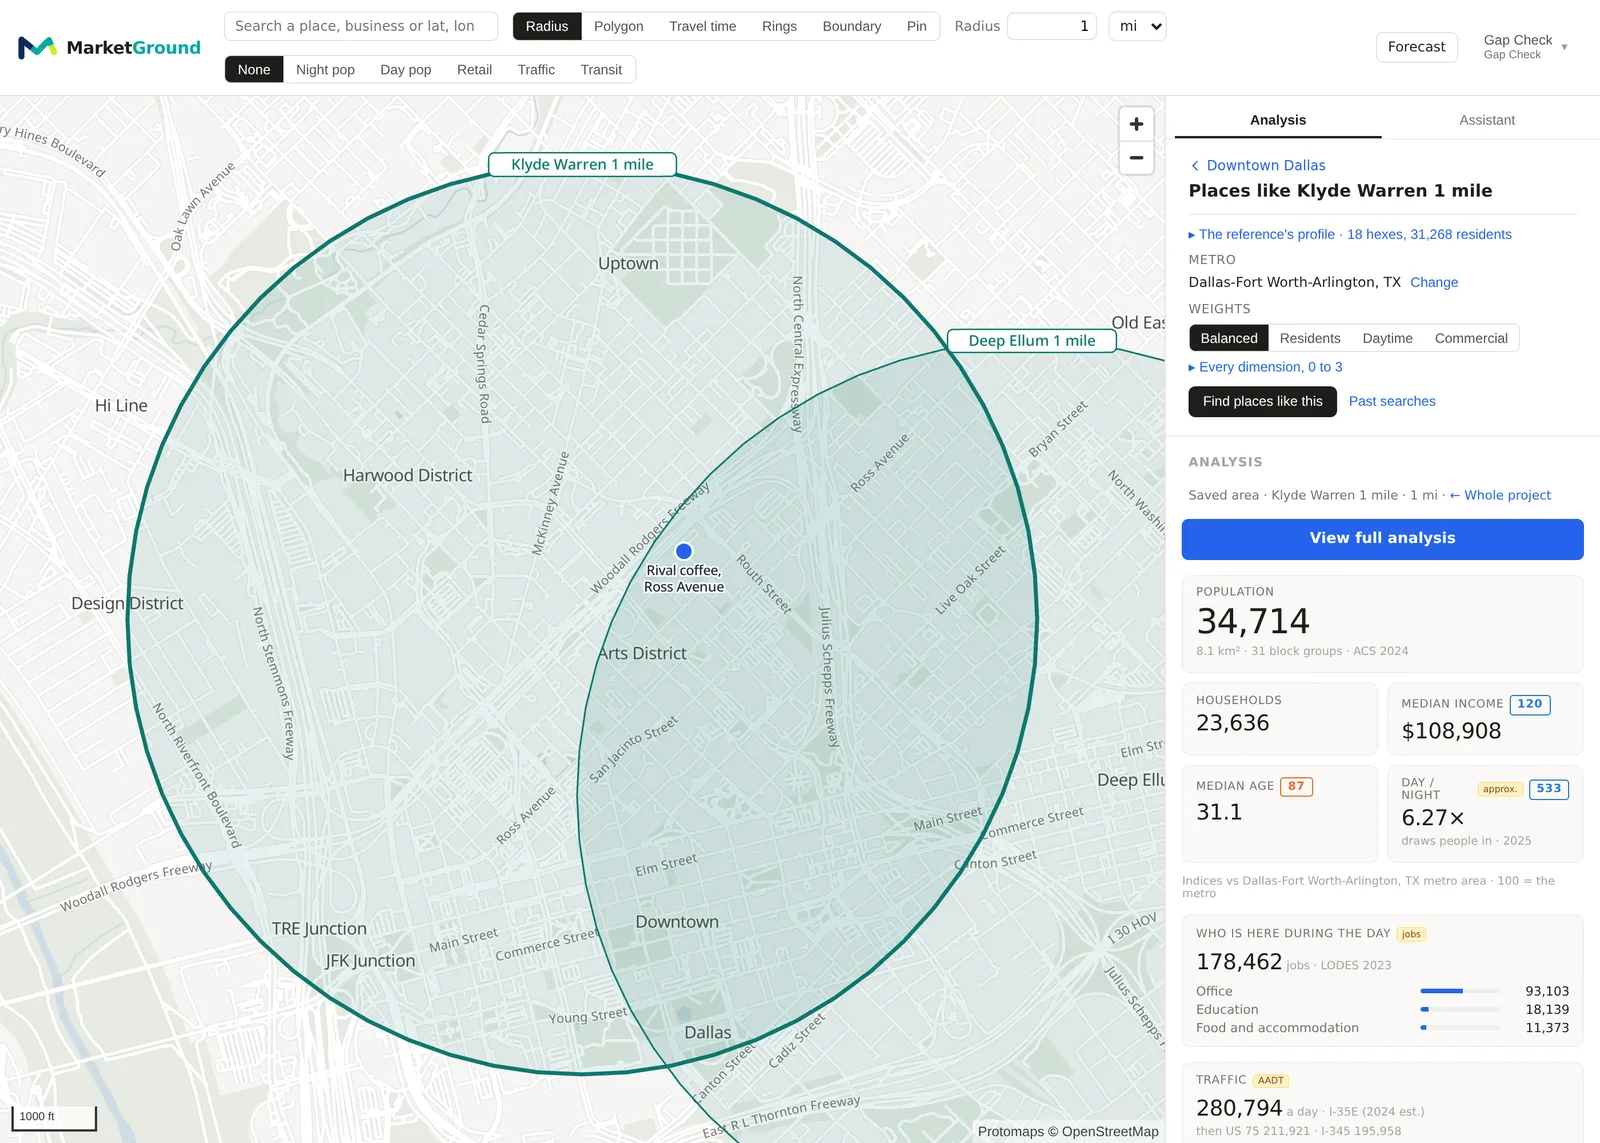1600x1143 pixels.
Task: Click Find places like this
Action: pyautogui.click(x=1263, y=401)
